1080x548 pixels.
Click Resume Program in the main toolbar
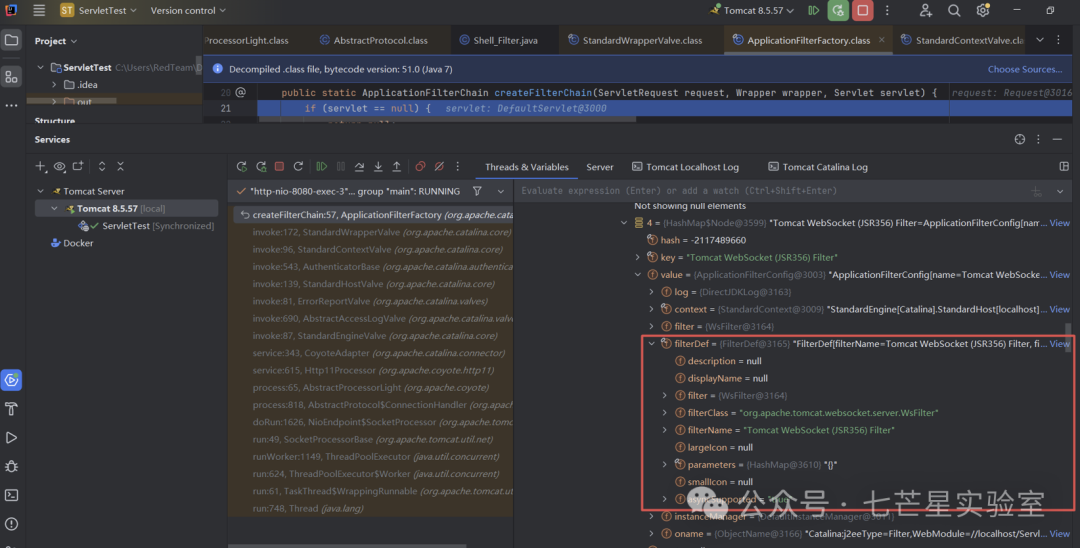click(x=813, y=10)
